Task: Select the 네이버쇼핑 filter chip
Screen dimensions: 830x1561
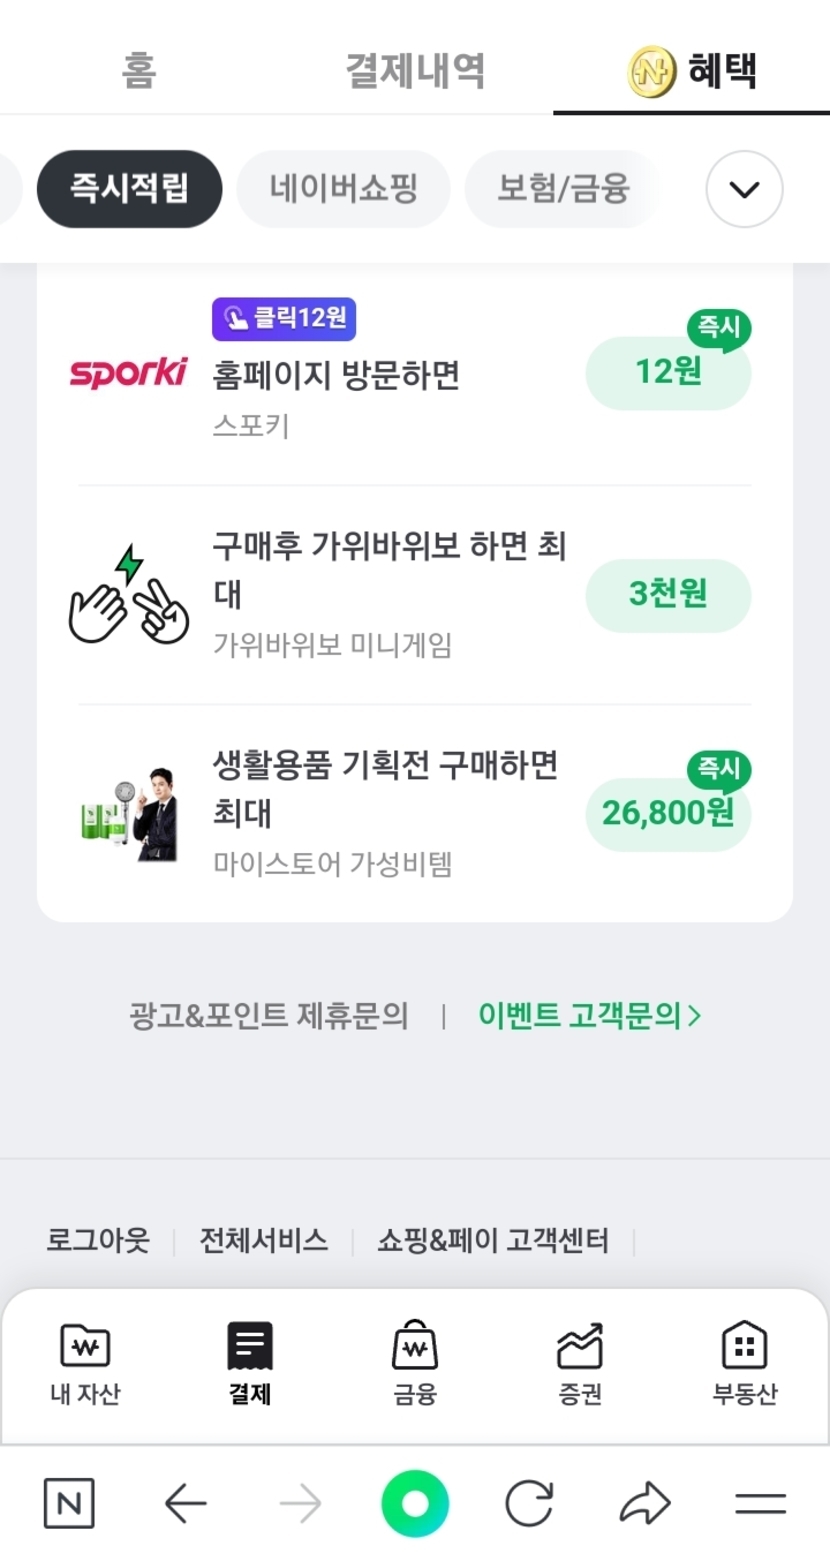Action: 343,189
